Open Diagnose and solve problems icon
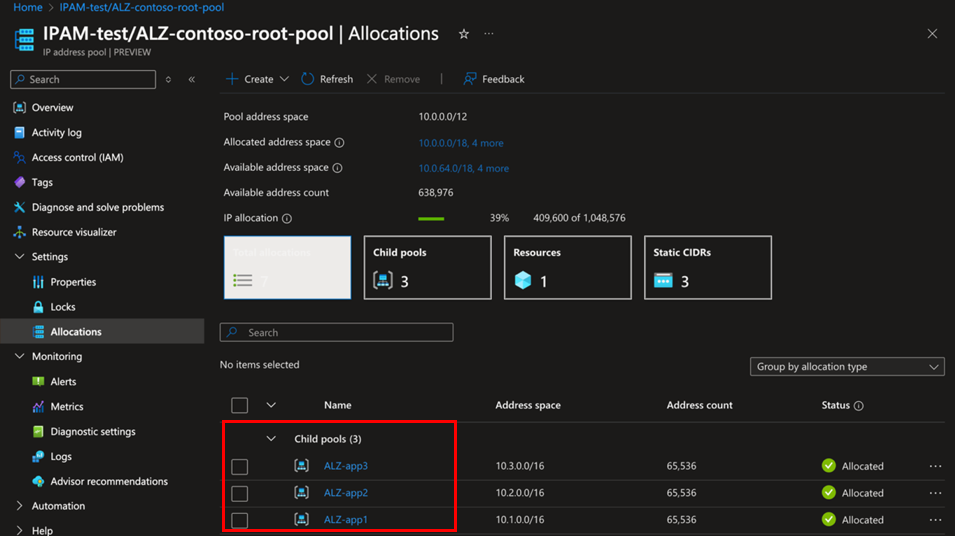The height and width of the screenshot is (536, 955). [x=19, y=207]
